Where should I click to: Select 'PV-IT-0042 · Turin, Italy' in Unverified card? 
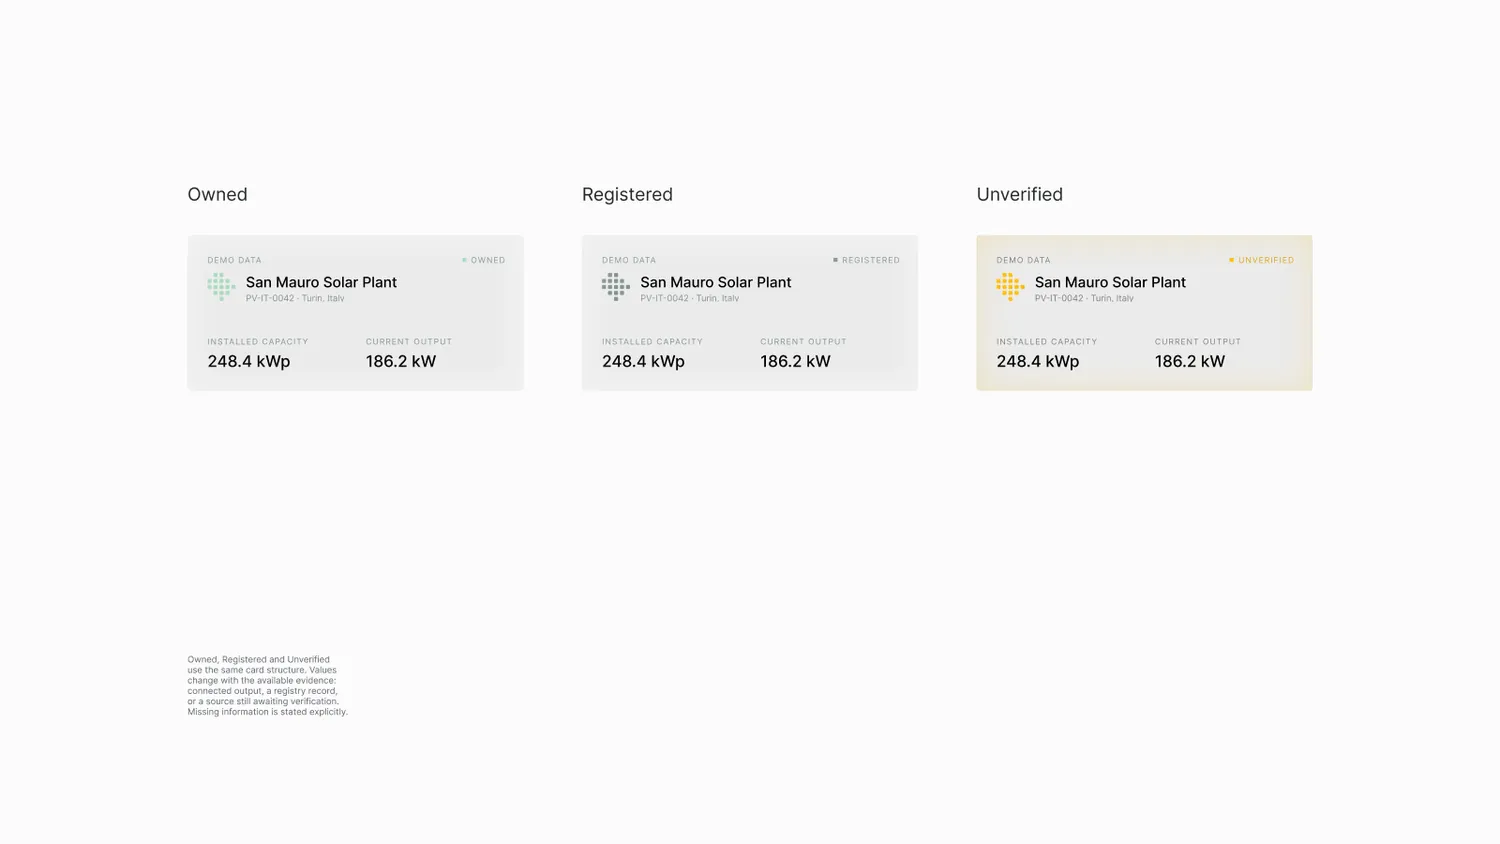[x=1084, y=298]
